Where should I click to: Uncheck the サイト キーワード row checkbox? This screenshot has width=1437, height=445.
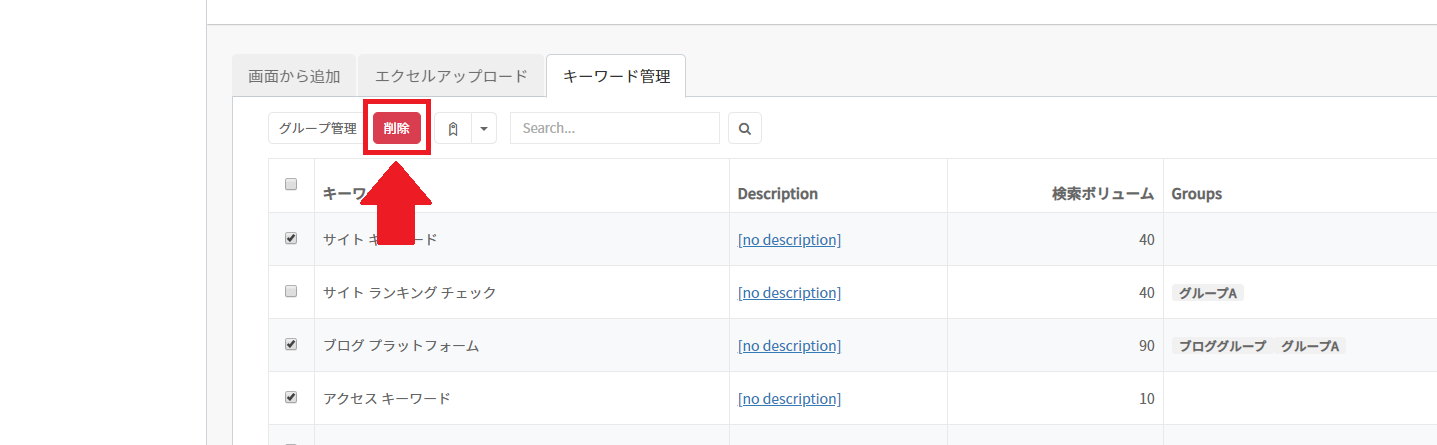click(x=291, y=238)
